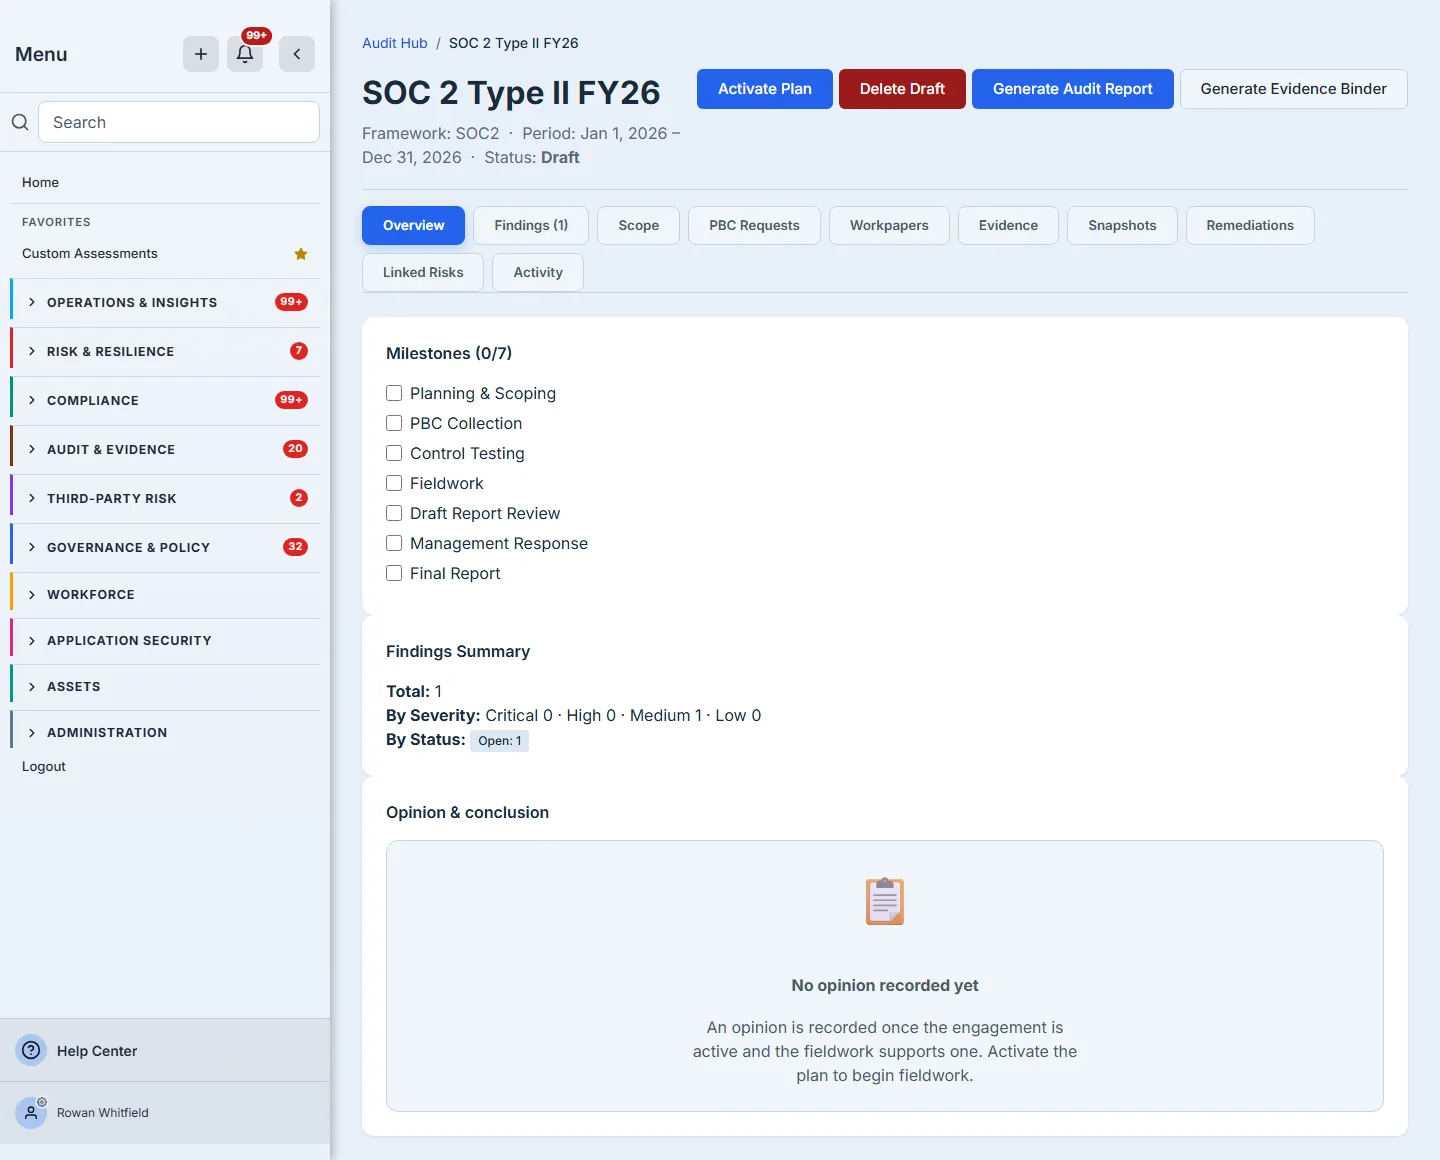Viewport: 1440px width, 1160px height.
Task: Open the Snapshots tab
Action: coord(1122,225)
